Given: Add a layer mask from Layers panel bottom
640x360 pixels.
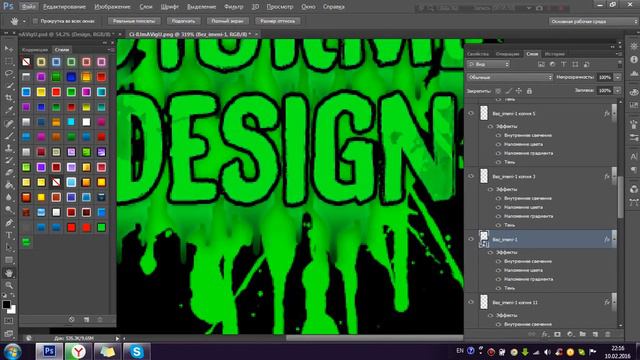Looking at the screenshot, I should pos(557,334).
